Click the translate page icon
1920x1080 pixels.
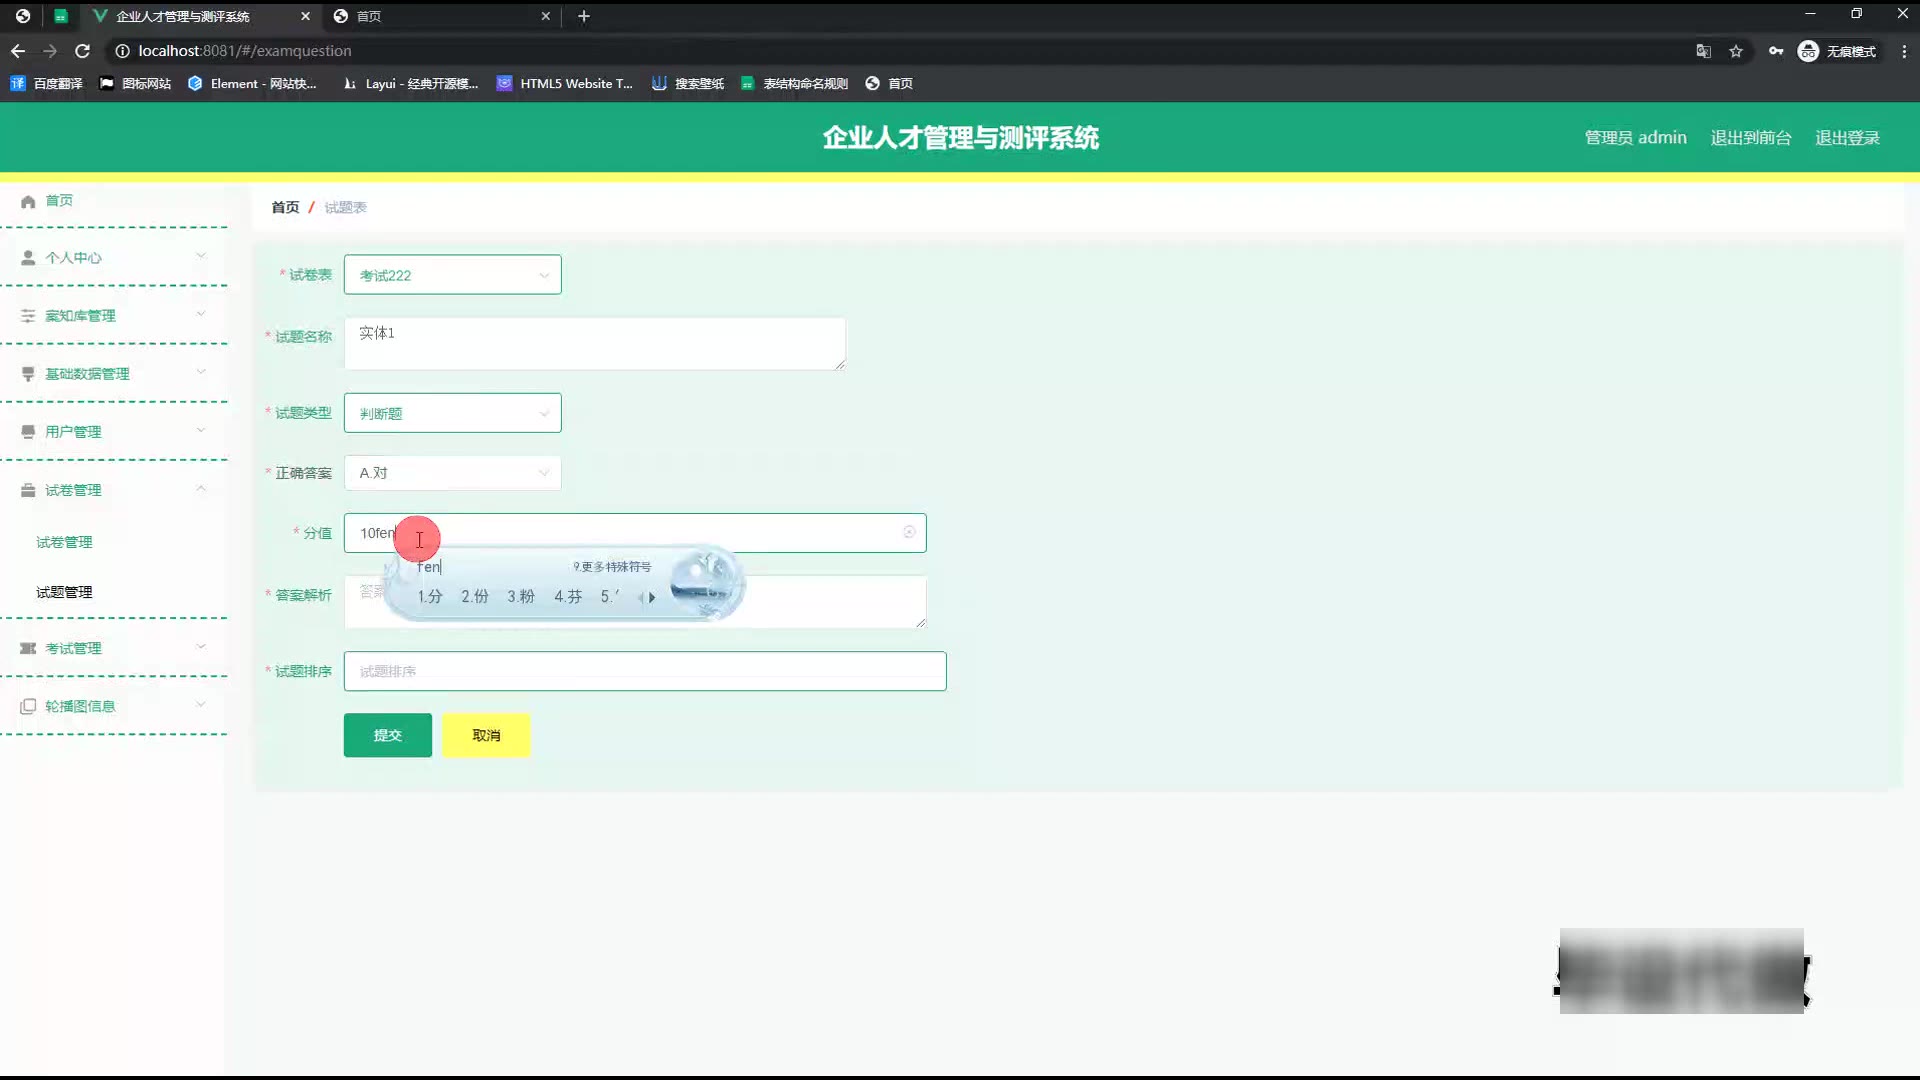1703,51
